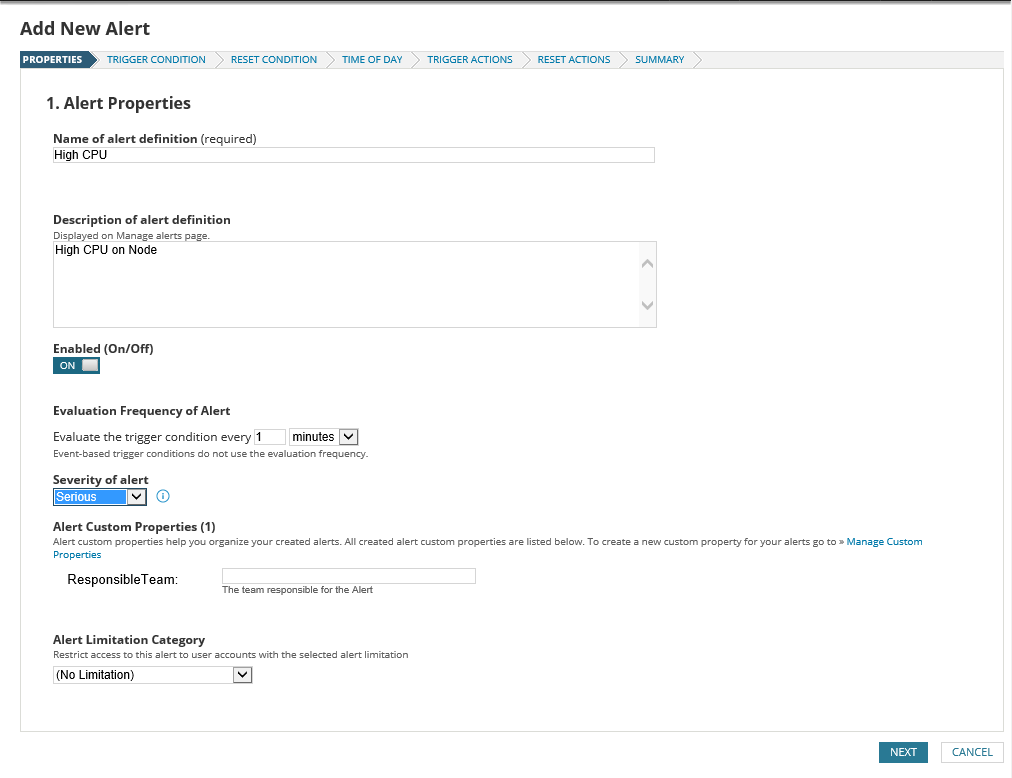
Task: Click the alert name input field
Action: [353, 155]
